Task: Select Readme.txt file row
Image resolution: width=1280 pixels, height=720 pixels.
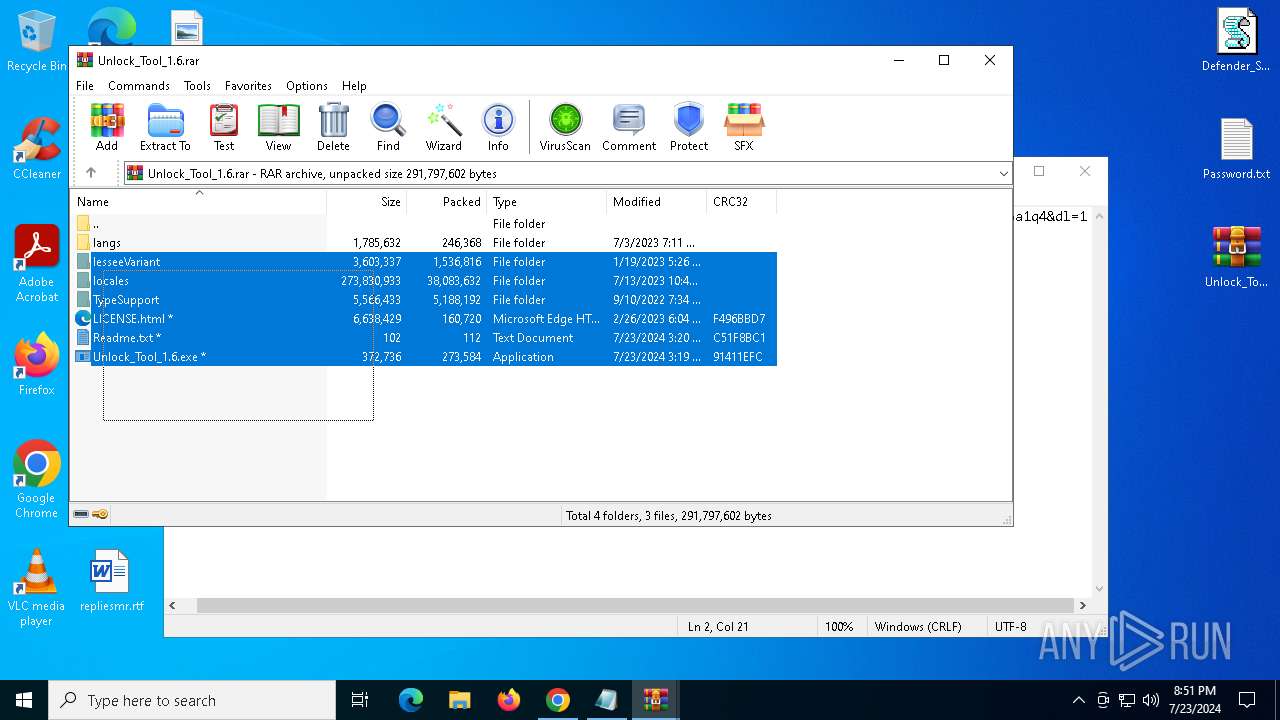Action: pos(424,337)
